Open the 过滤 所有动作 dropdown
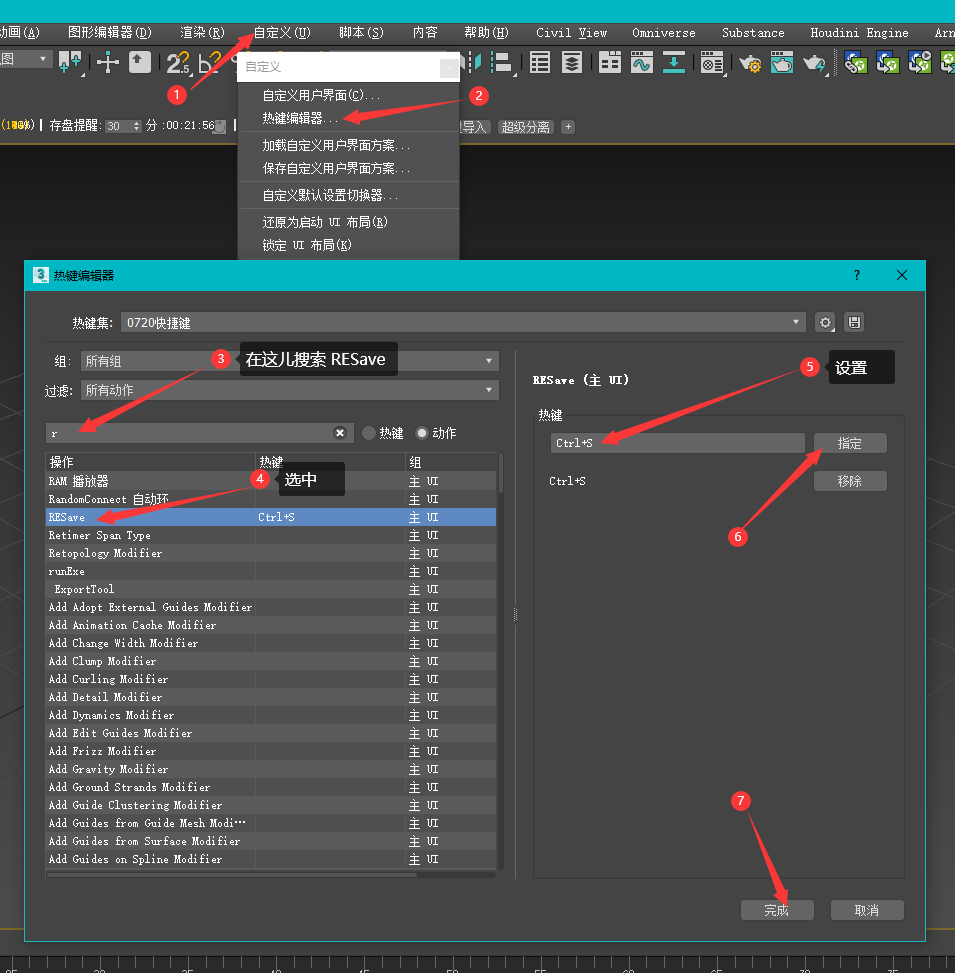 point(290,390)
